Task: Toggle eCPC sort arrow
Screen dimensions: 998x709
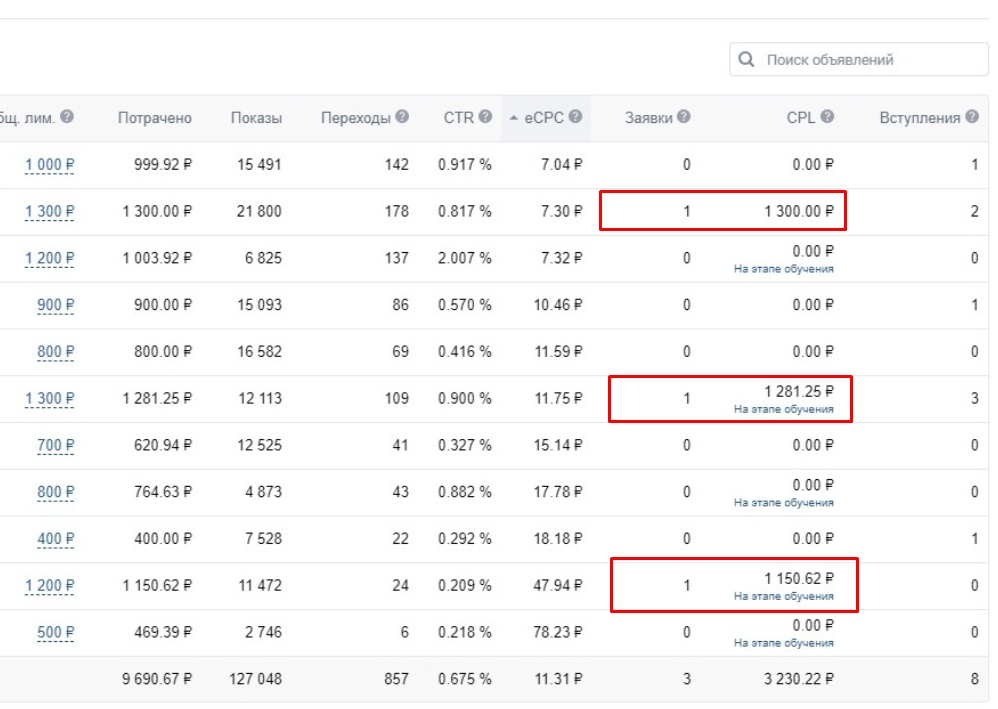Action: 514,118
